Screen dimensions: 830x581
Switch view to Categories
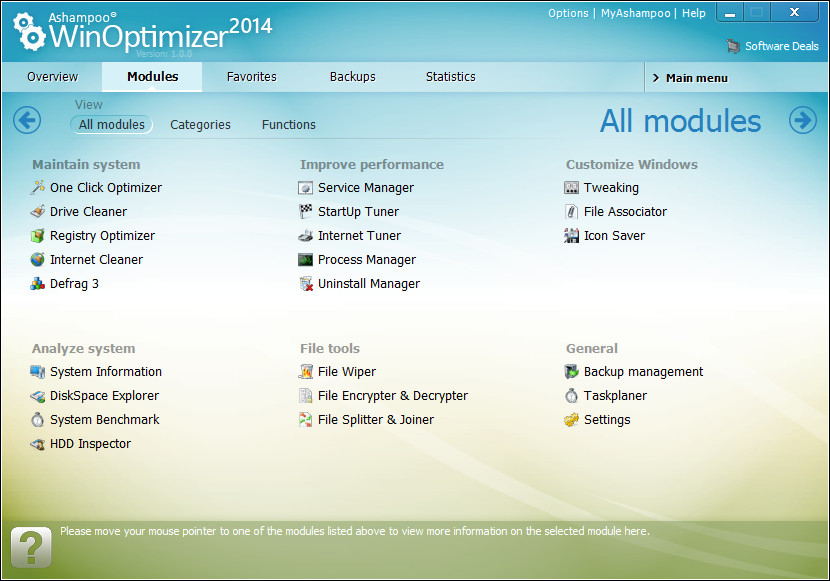coord(200,125)
